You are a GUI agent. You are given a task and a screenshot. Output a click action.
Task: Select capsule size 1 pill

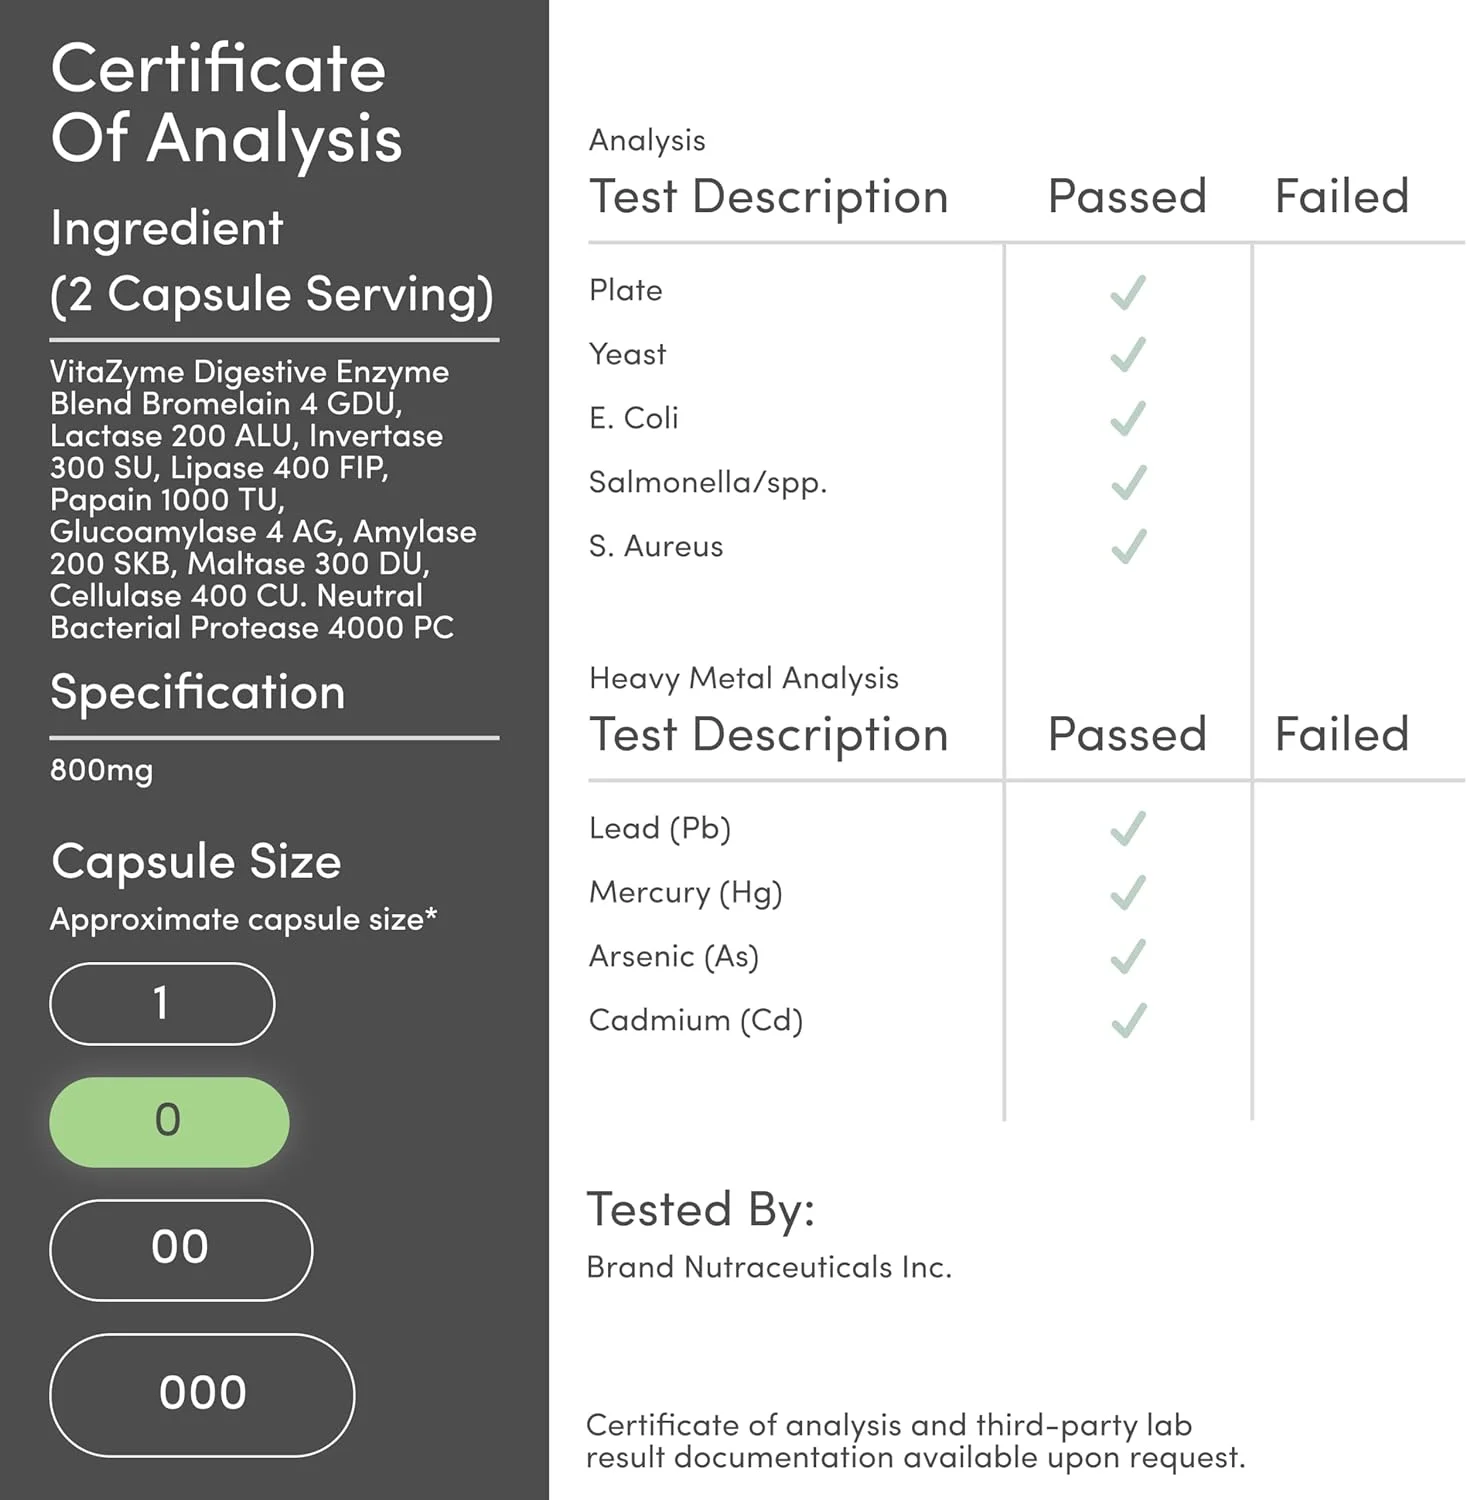click(x=162, y=1004)
